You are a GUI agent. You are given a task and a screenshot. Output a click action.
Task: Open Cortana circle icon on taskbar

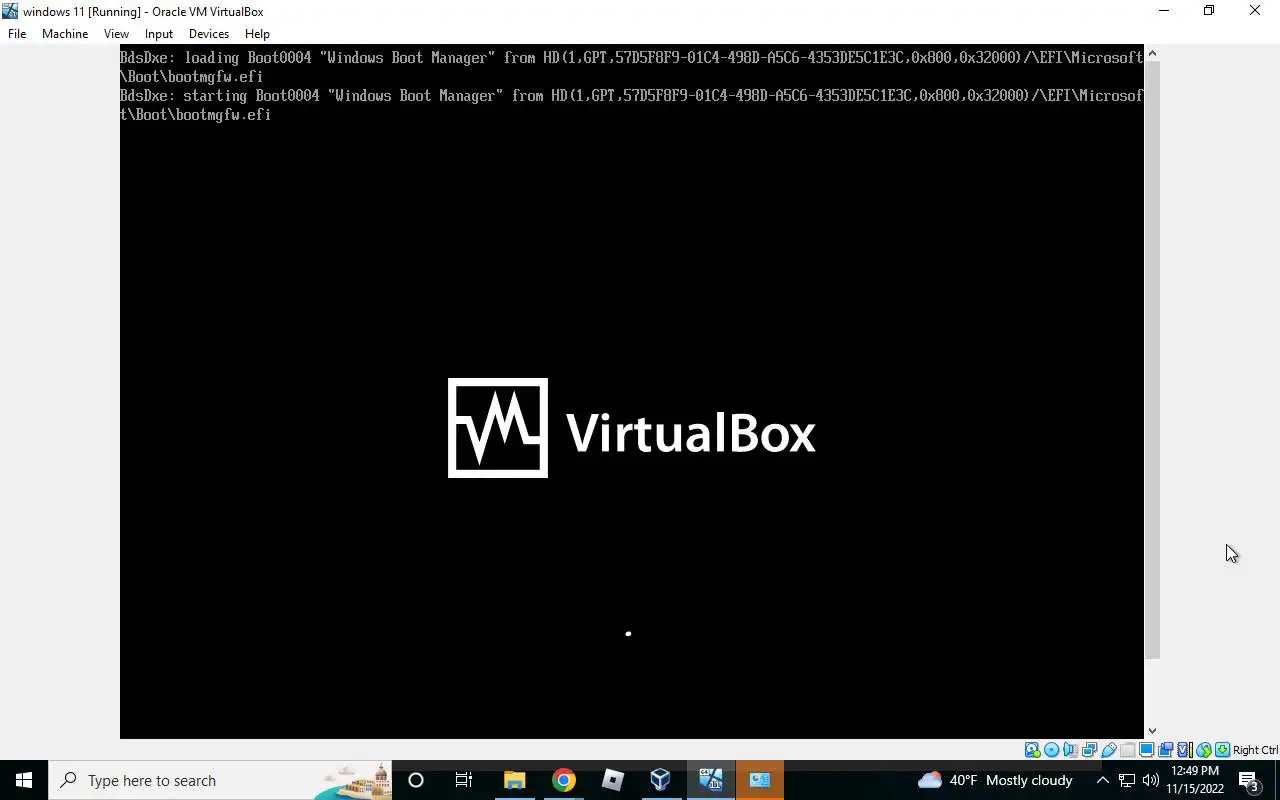[x=416, y=780]
